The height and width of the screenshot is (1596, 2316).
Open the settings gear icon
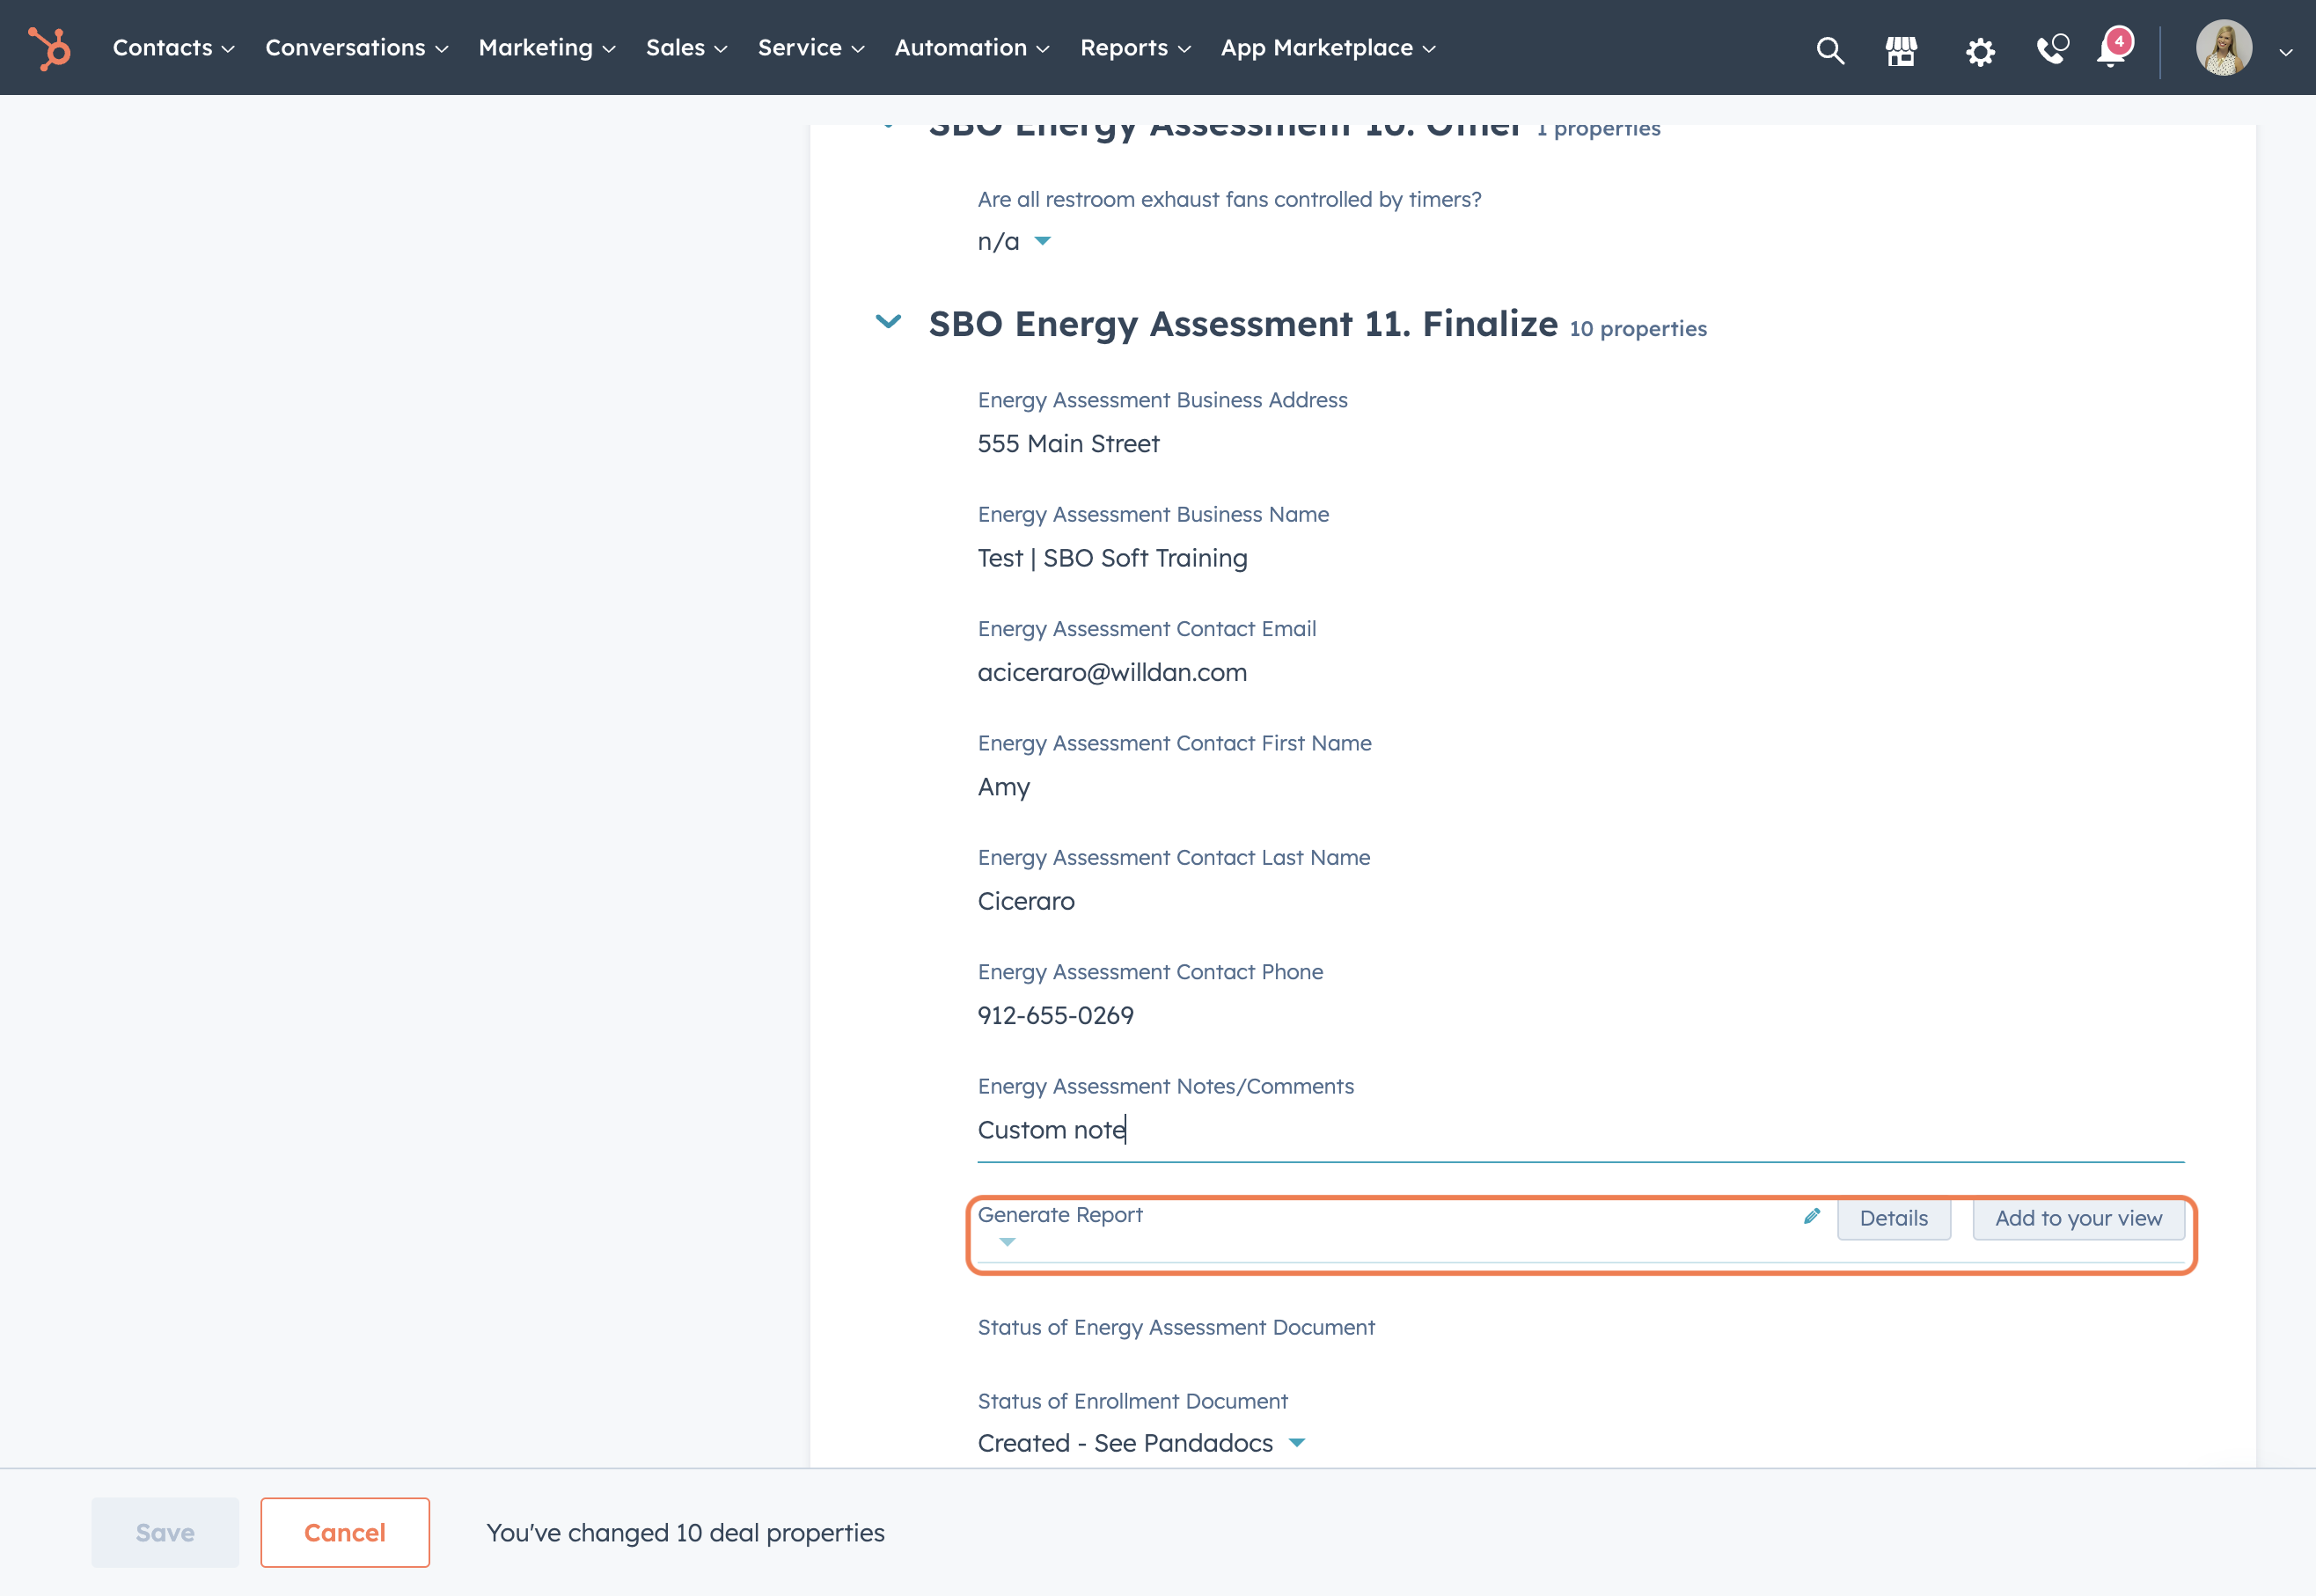[1980, 50]
